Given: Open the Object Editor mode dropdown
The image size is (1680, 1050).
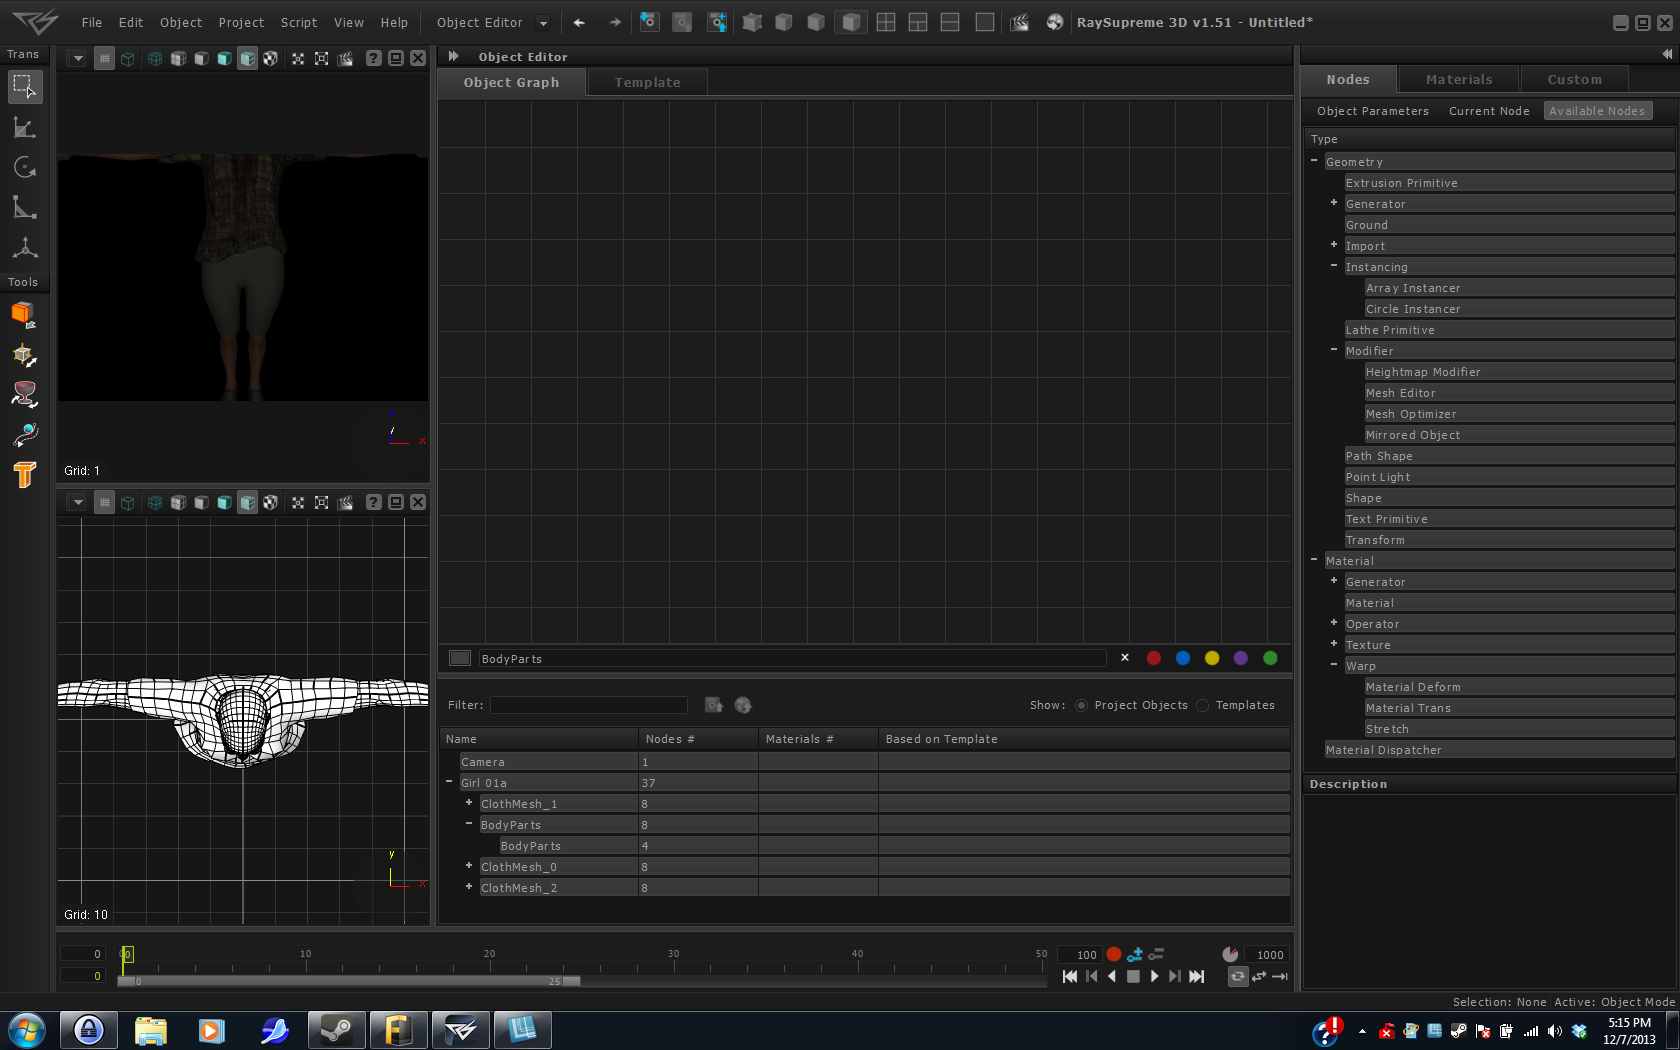Looking at the screenshot, I should [x=544, y=22].
